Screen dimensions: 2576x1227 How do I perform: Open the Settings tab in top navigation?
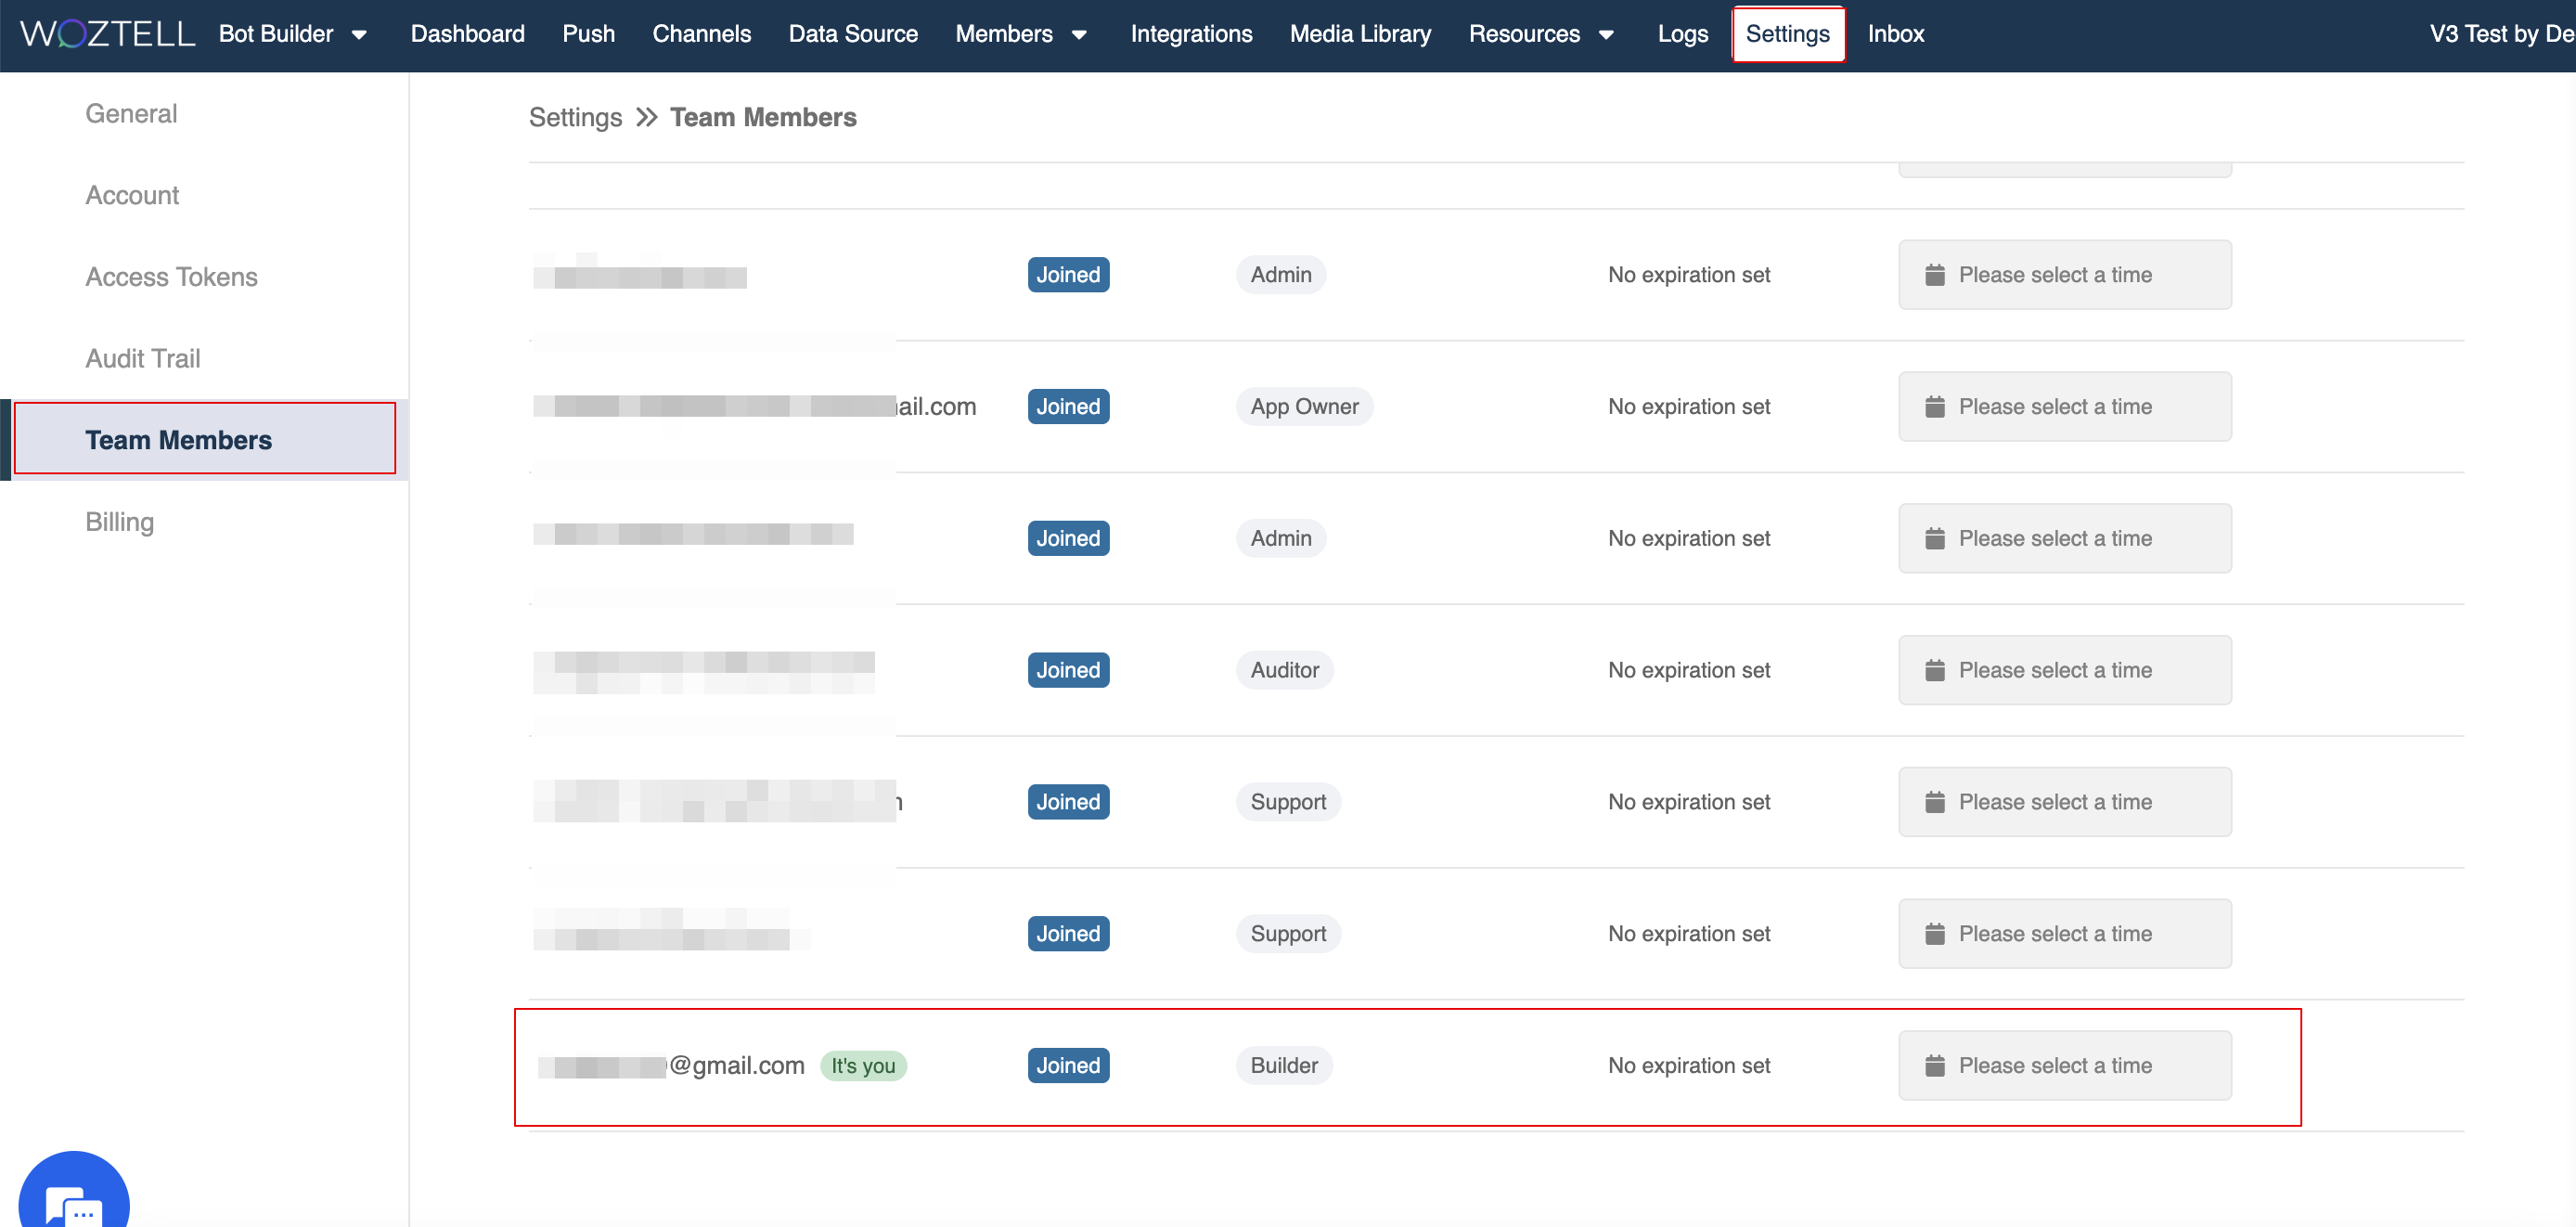1787,34
